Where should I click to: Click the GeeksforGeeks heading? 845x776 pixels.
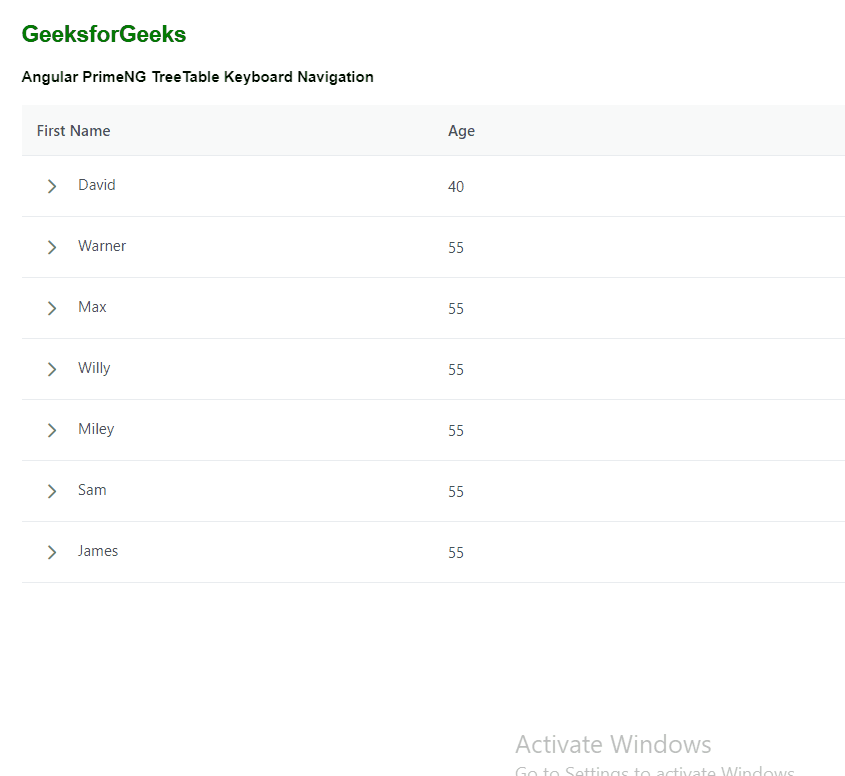click(104, 35)
